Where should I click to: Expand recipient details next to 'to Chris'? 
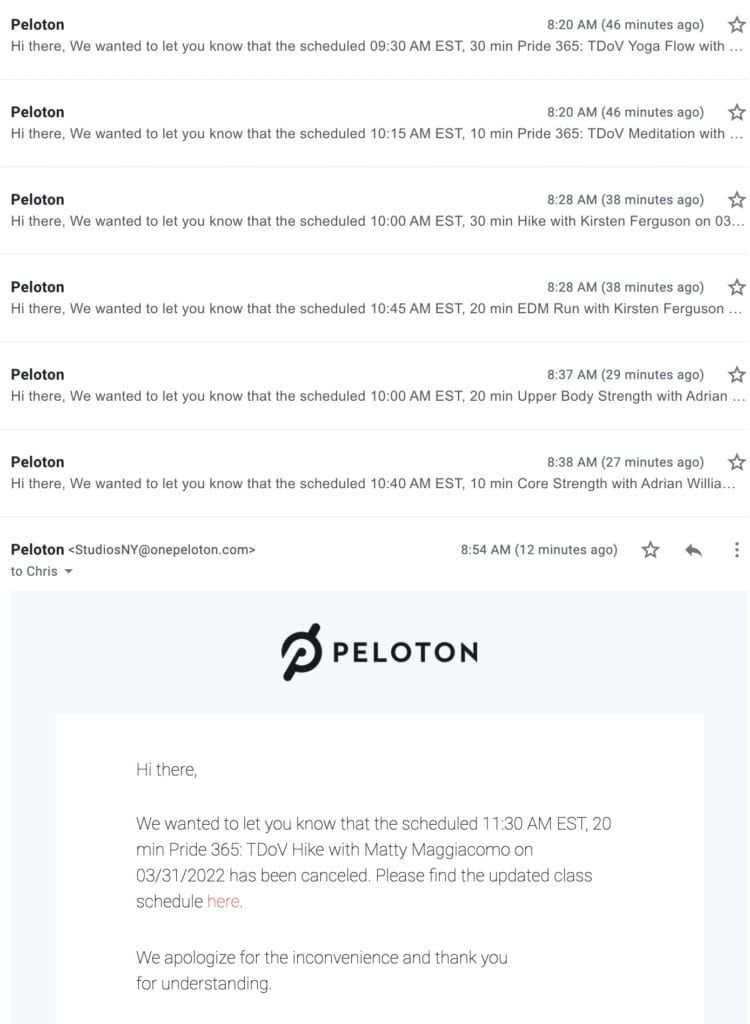(x=68, y=571)
